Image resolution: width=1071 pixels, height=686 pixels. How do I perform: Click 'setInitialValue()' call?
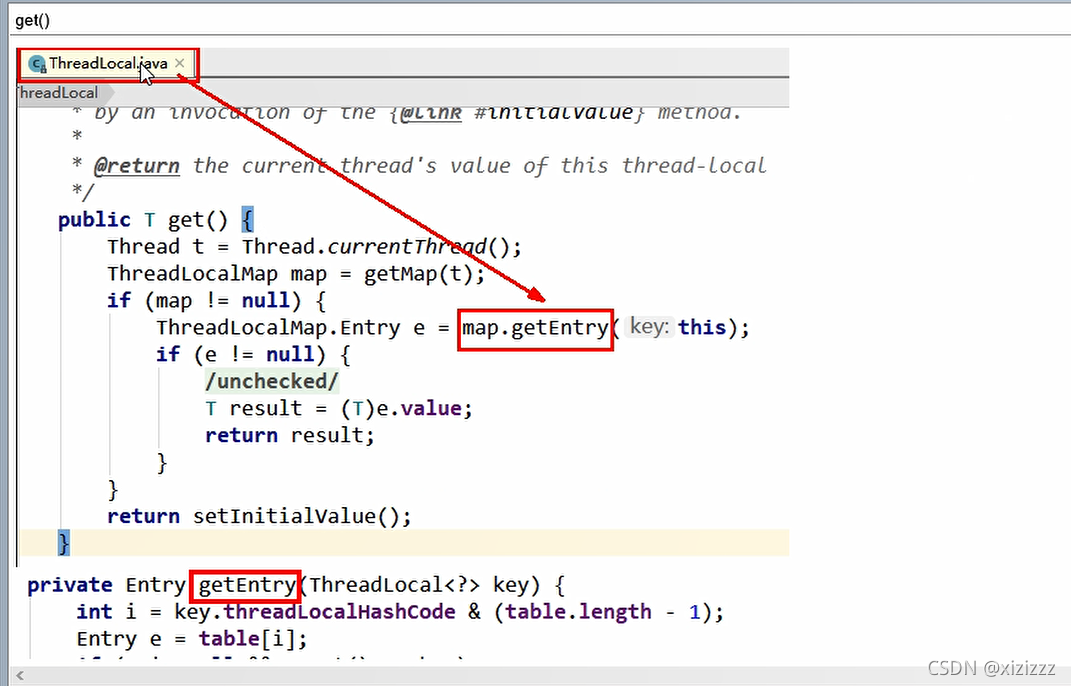pyautogui.click(x=296, y=516)
